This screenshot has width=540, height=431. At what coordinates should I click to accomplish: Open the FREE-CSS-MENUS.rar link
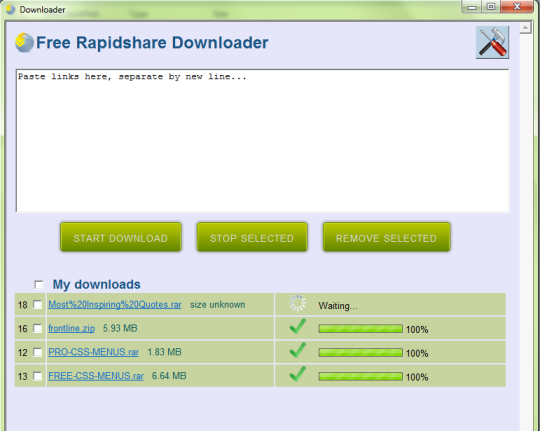96,376
